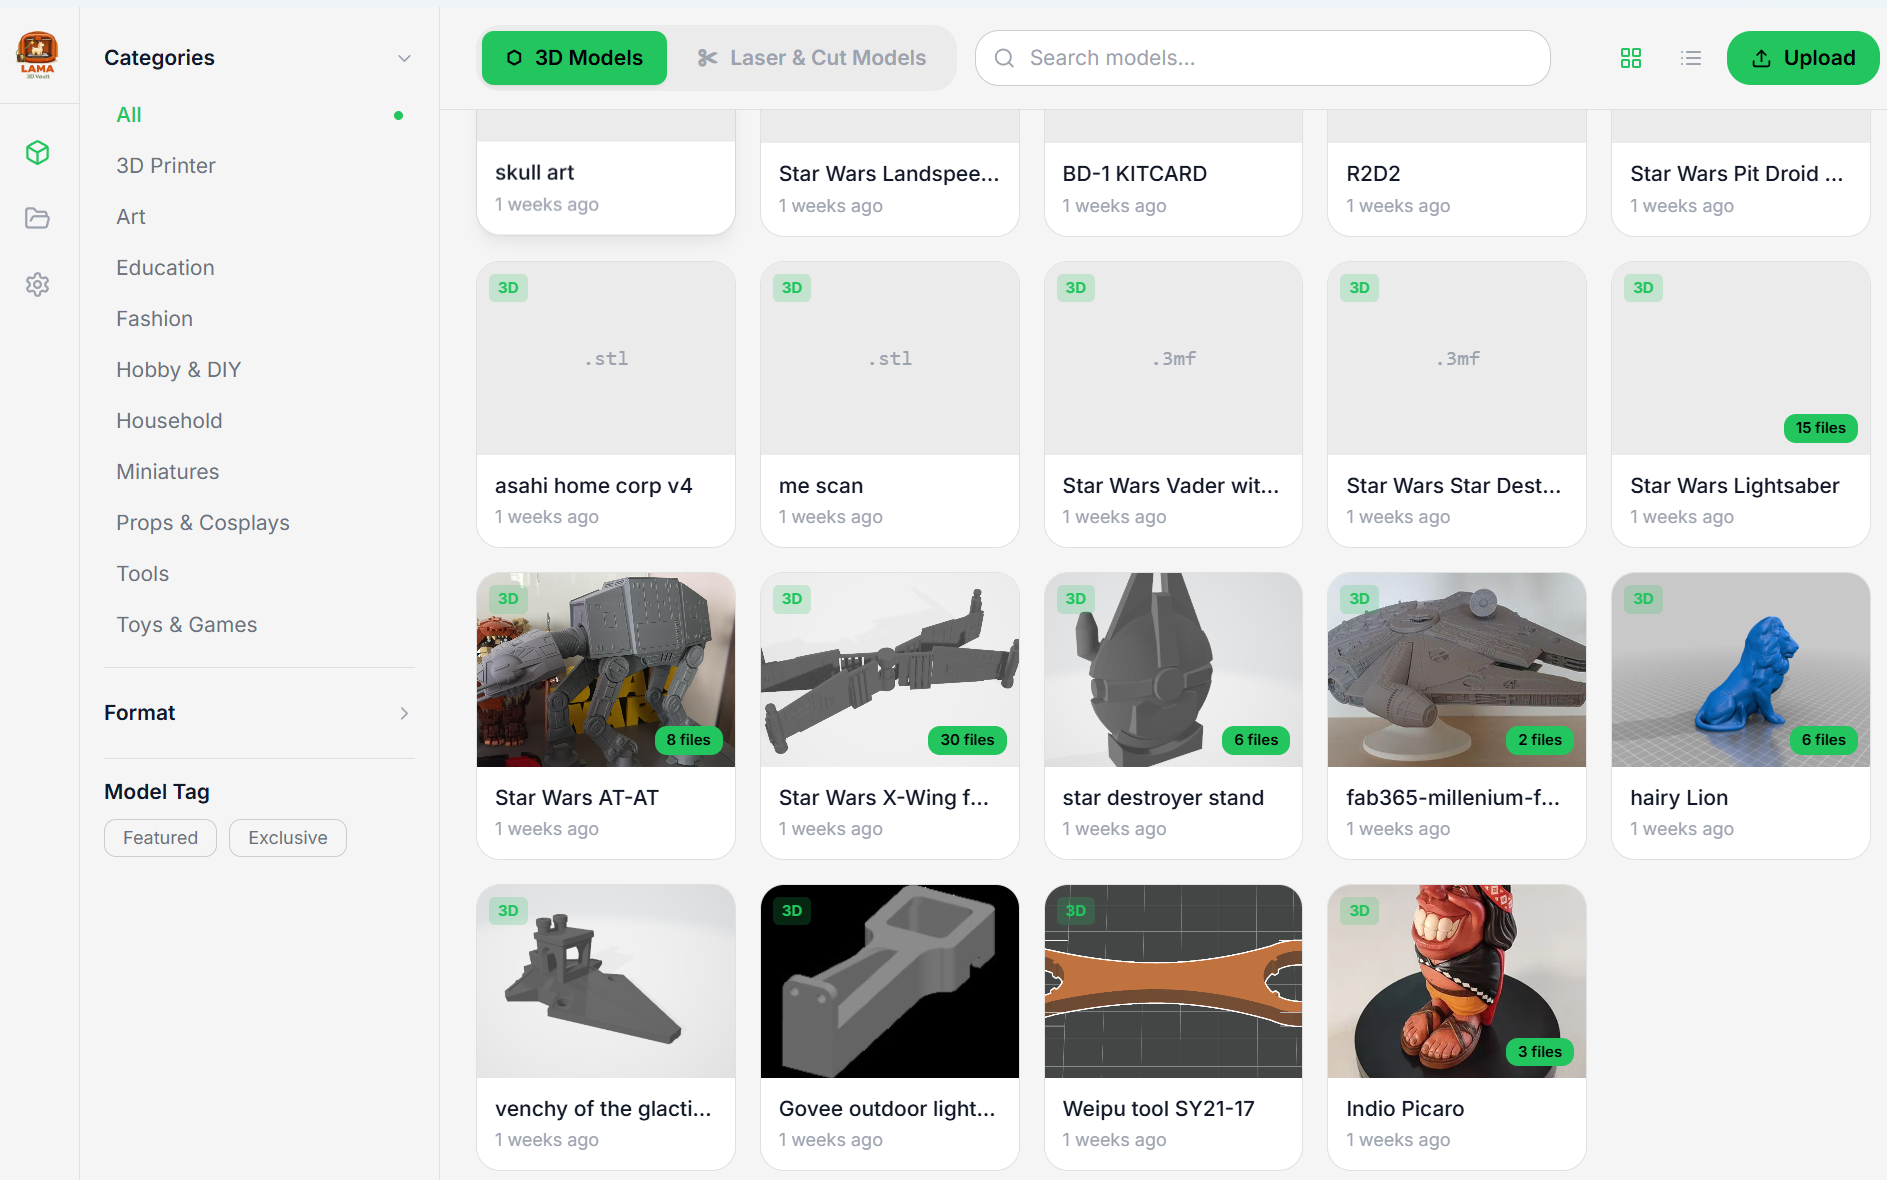Open the venchy of the glacti thumbnail
The width and height of the screenshot is (1887, 1180).
coord(606,982)
